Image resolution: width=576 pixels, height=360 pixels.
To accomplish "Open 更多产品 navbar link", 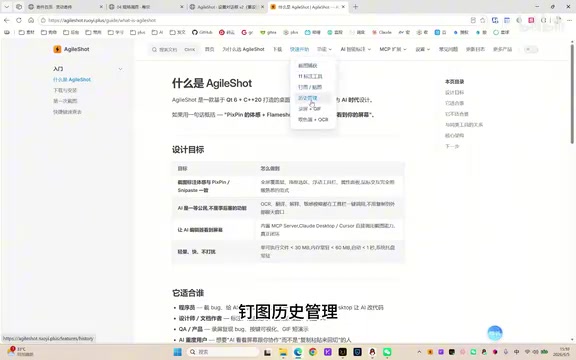I will coord(502,49).
